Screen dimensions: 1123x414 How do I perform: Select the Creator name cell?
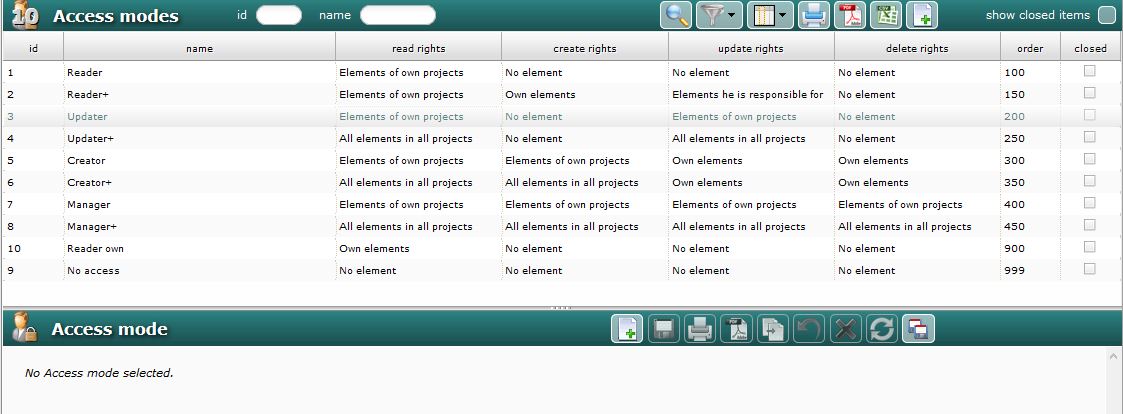tap(199, 160)
